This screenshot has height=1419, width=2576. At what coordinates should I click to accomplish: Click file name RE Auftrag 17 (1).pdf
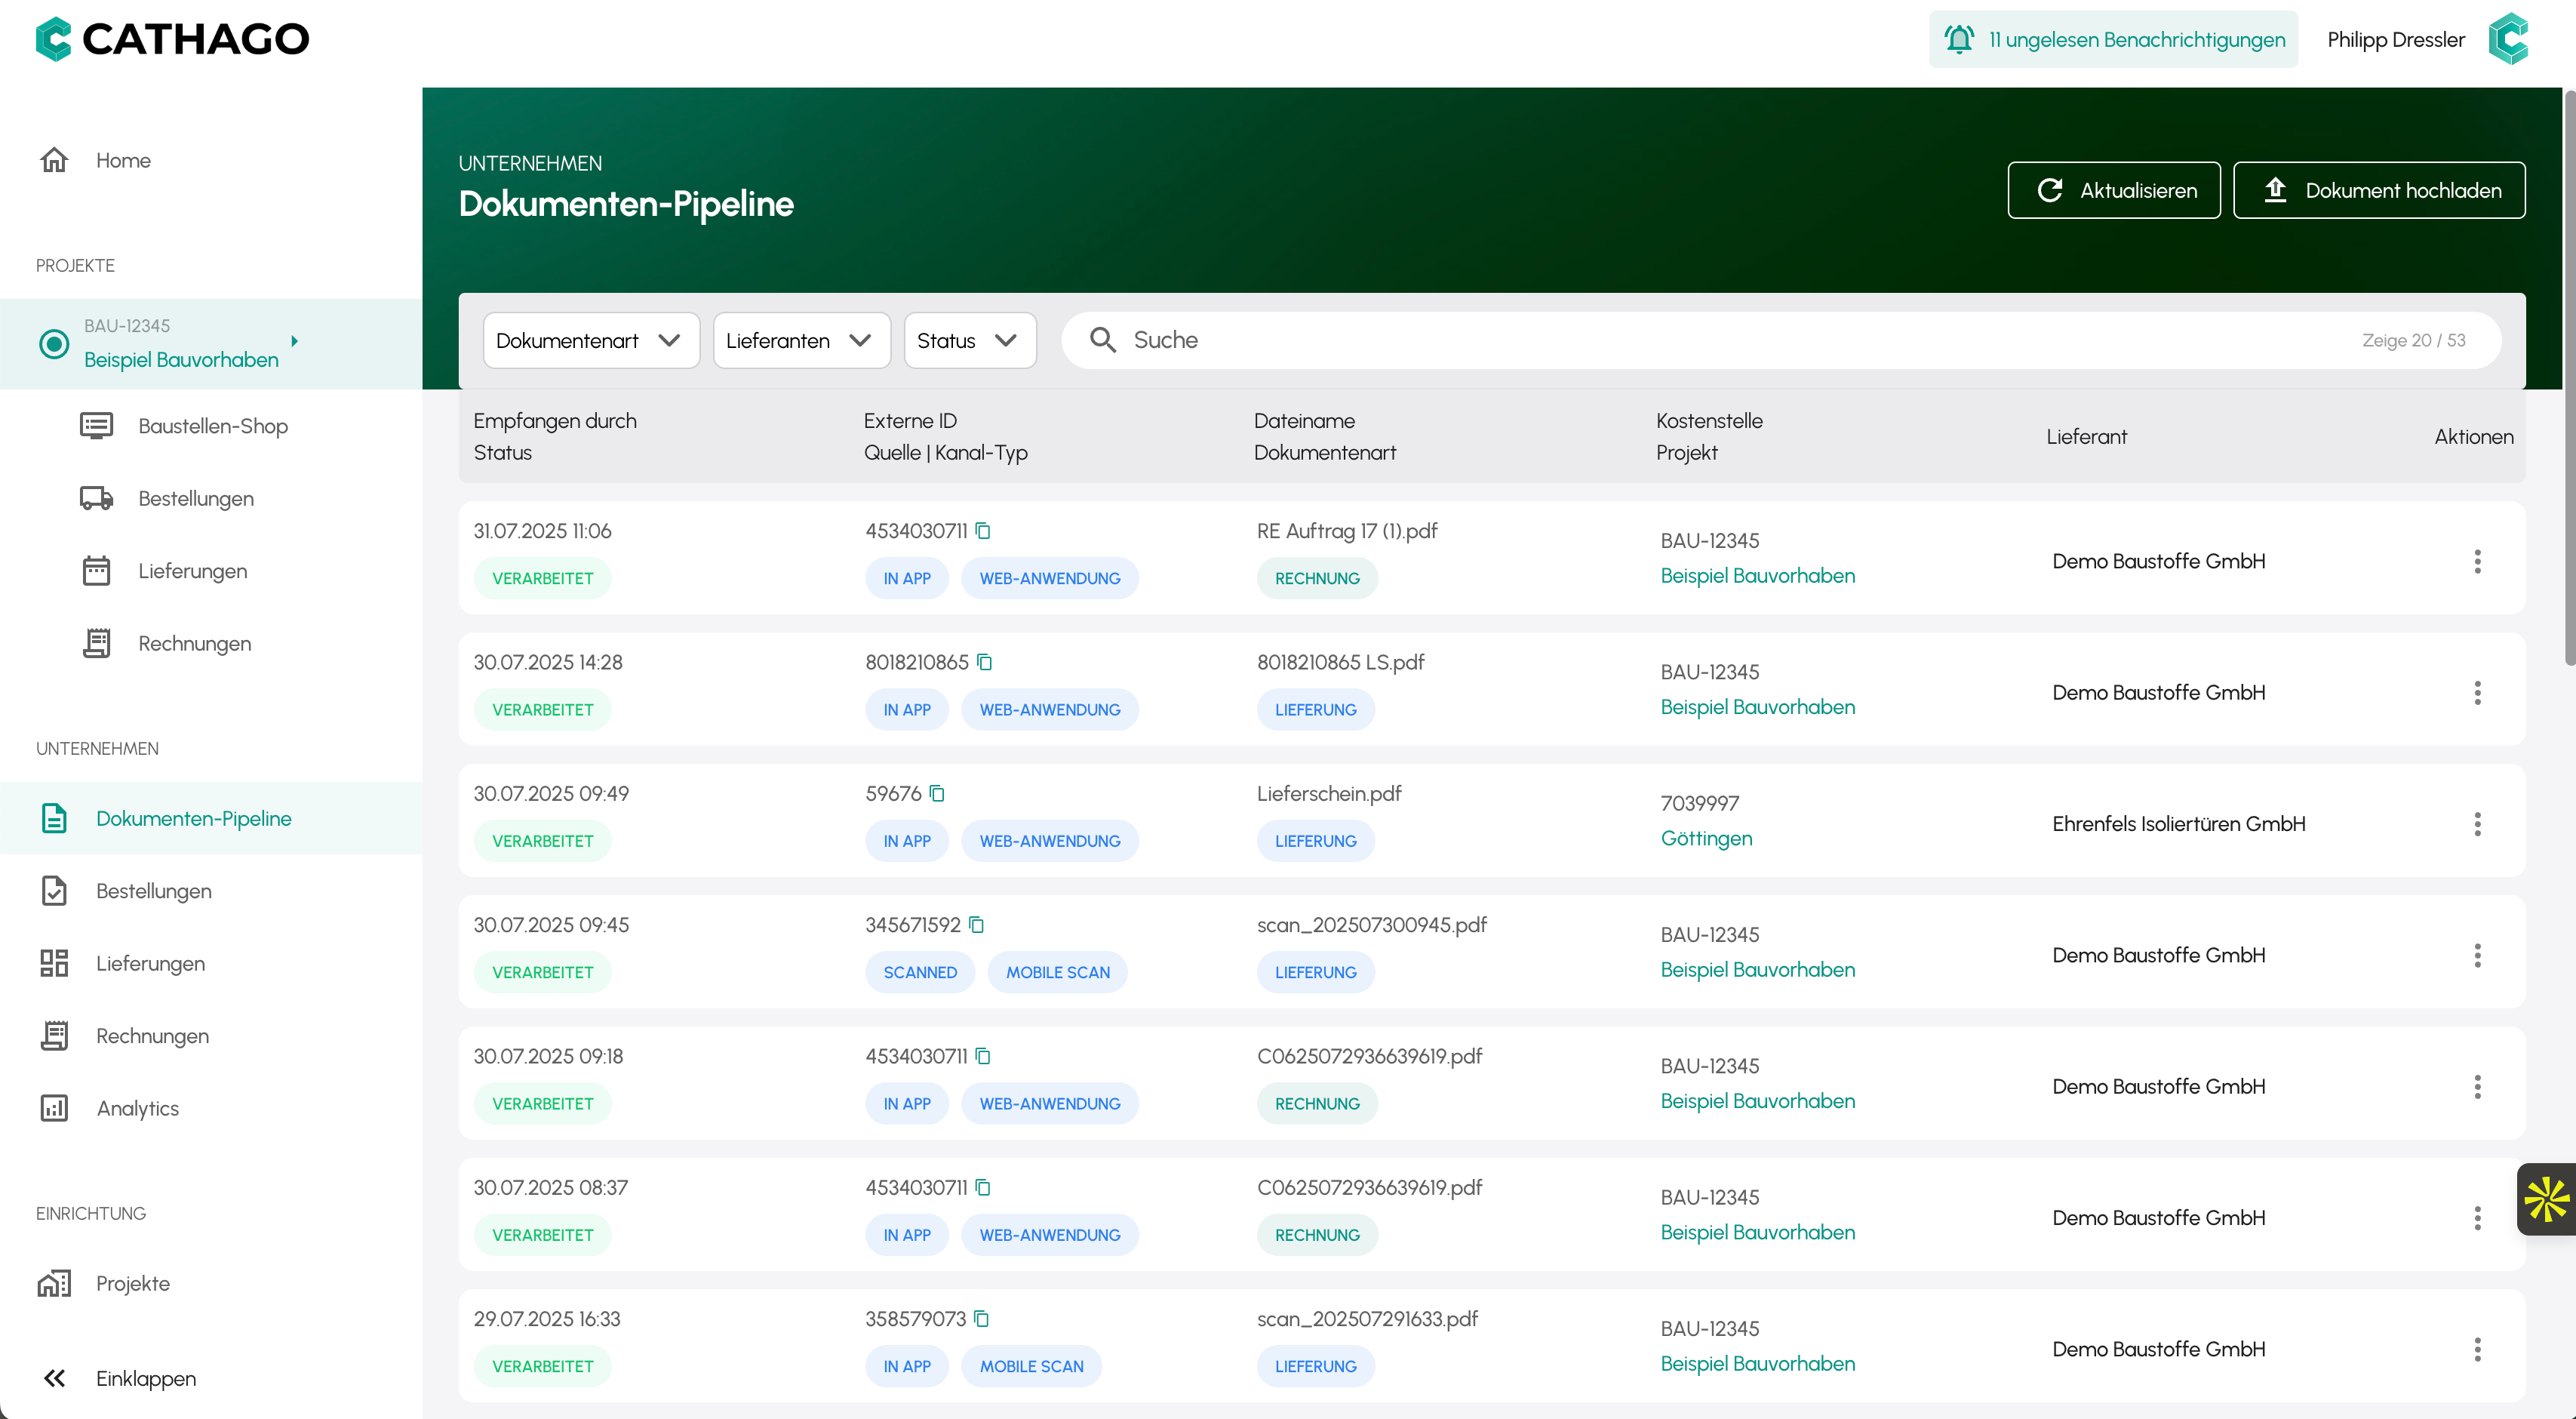(x=1346, y=531)
